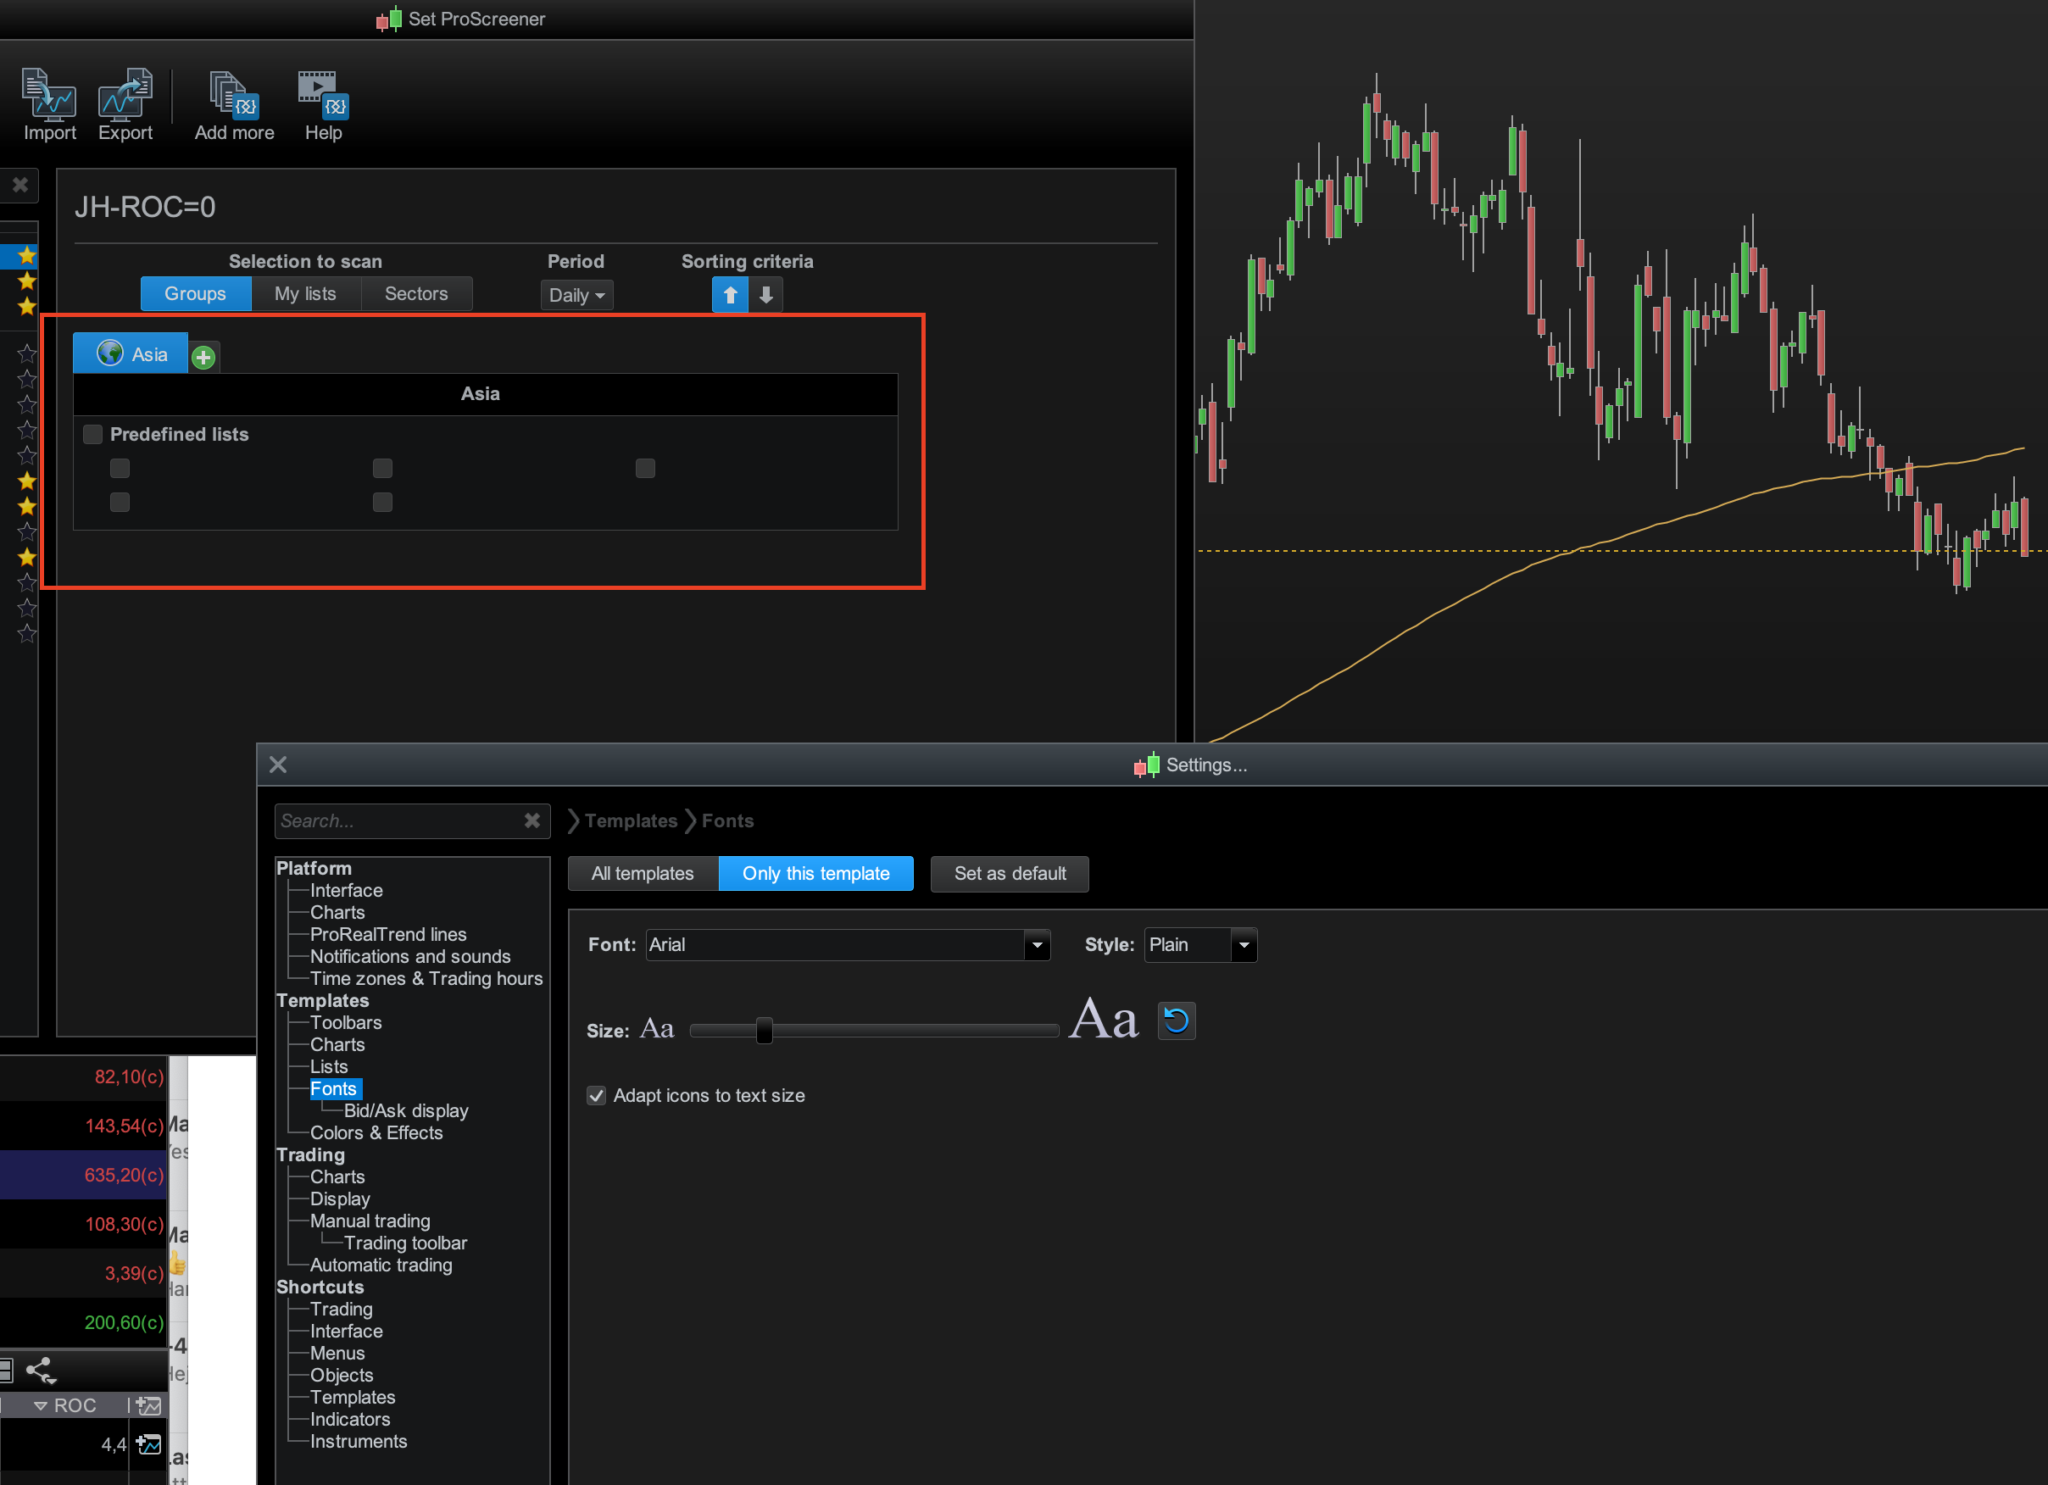Toggle first star in the list sidebar
The image size is (2048, 1485).
27,256
